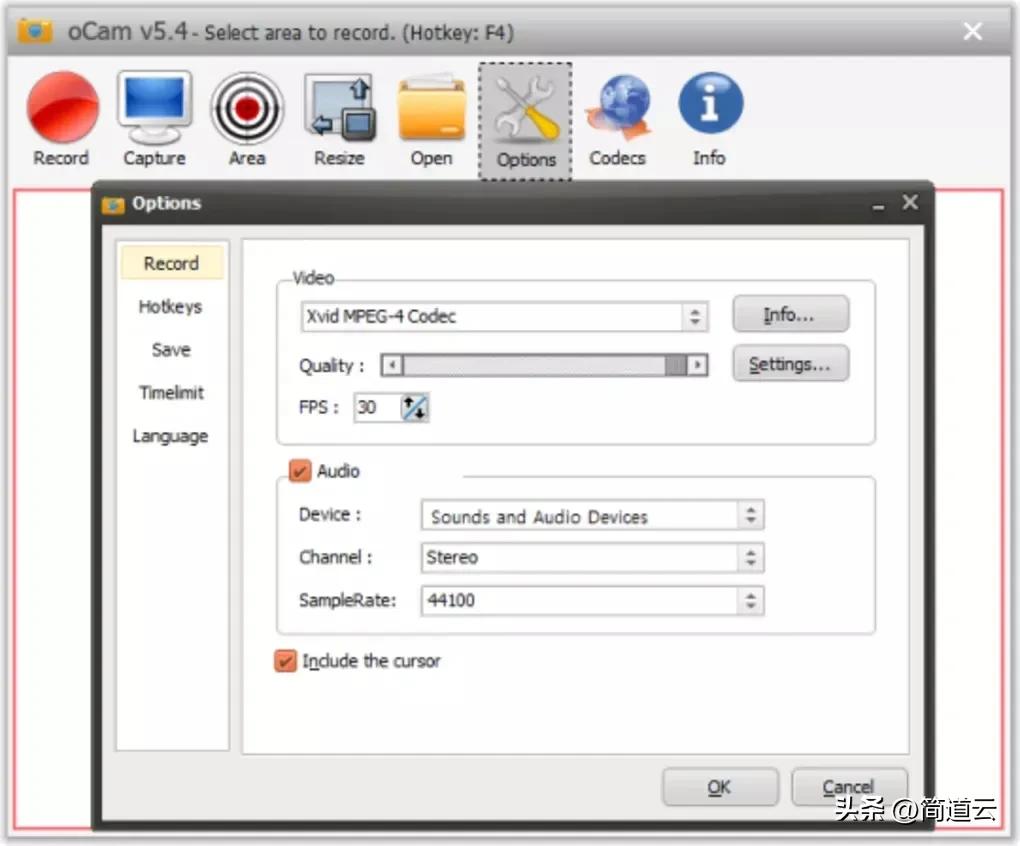Screen dimensions: 1020x846
Task: Open recordings folder via Open icon
Action: tap(432, 108)
